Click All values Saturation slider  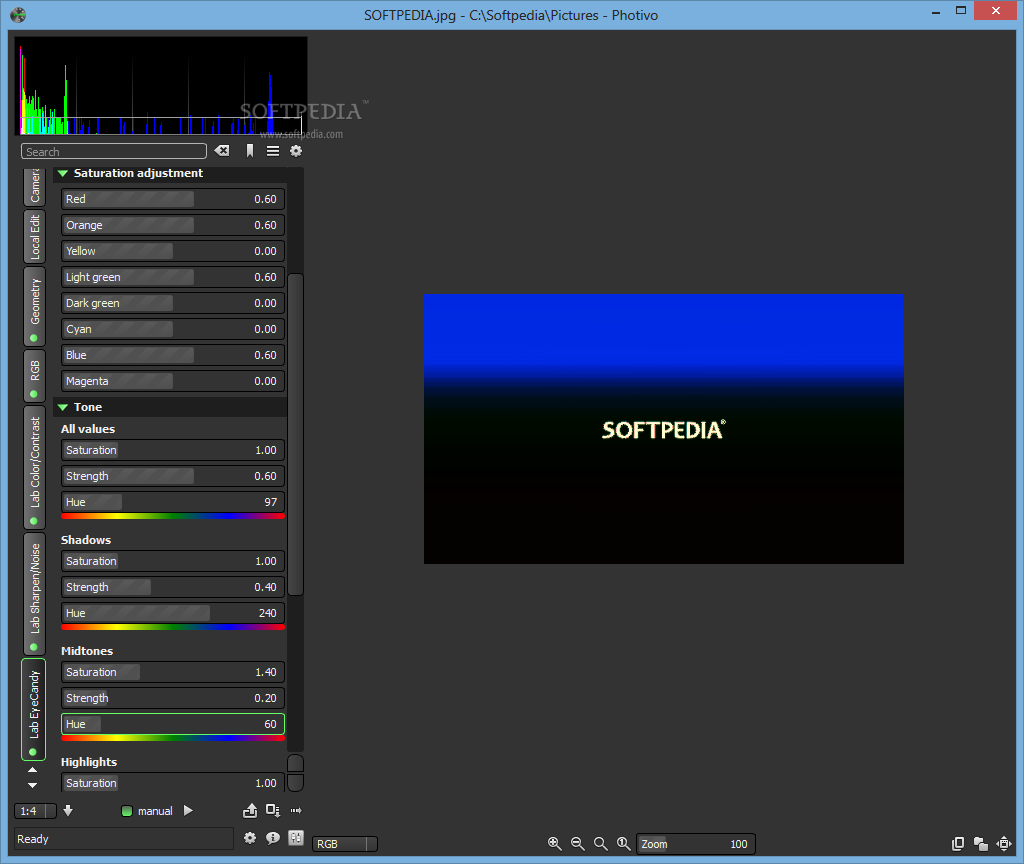tap(173, 450)
